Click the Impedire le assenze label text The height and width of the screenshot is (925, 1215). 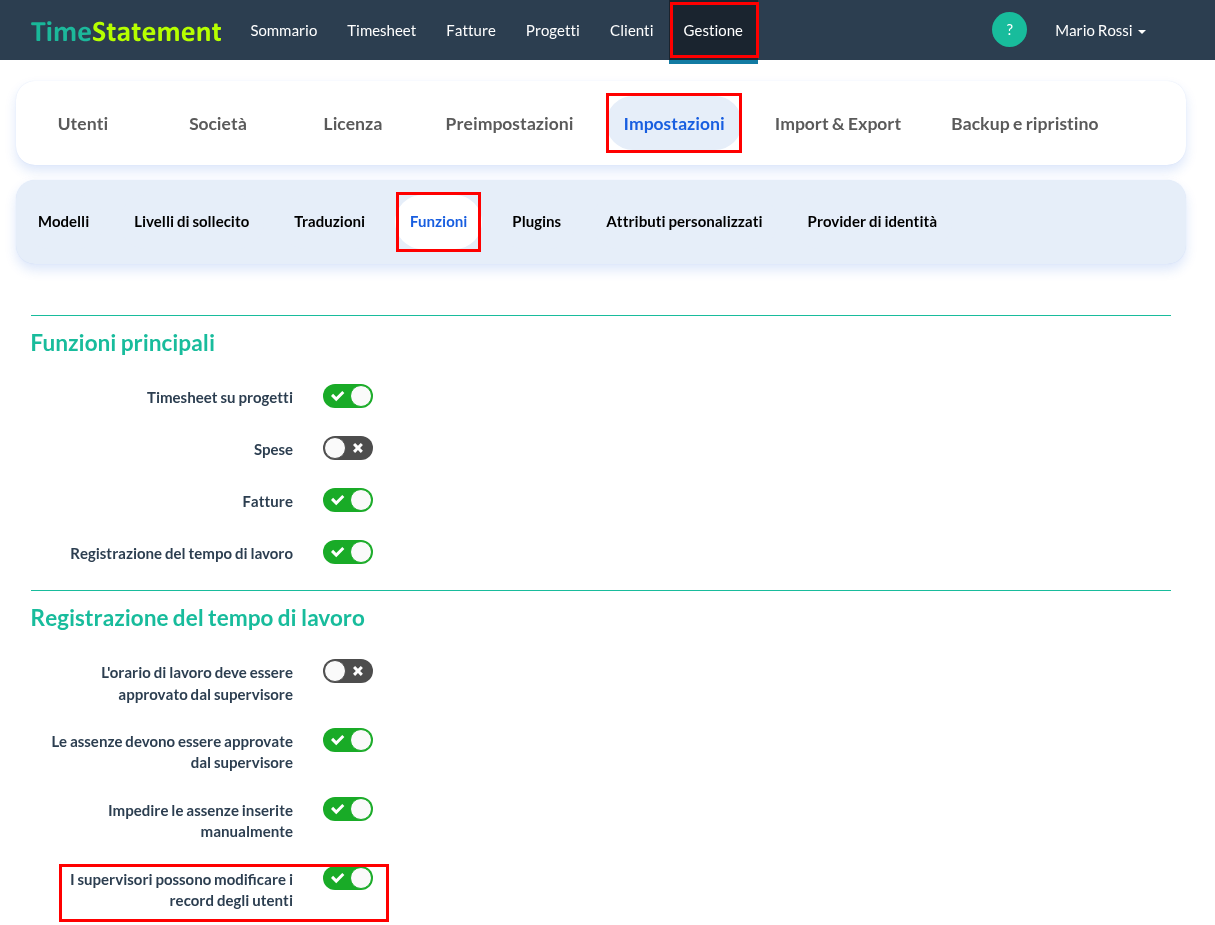(200, 820)
